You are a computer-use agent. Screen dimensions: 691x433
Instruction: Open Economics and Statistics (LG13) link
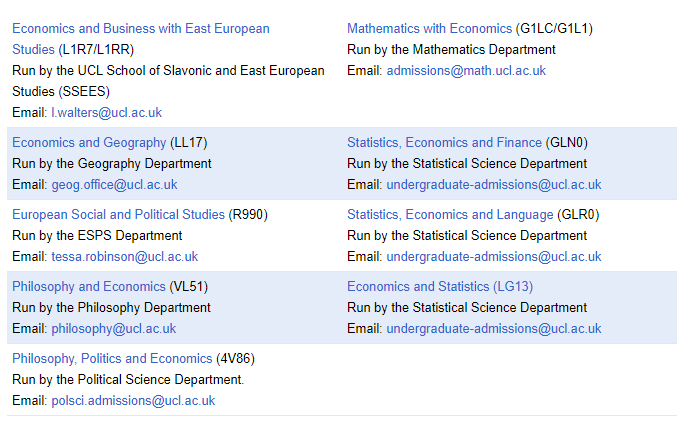coord(440,287)
